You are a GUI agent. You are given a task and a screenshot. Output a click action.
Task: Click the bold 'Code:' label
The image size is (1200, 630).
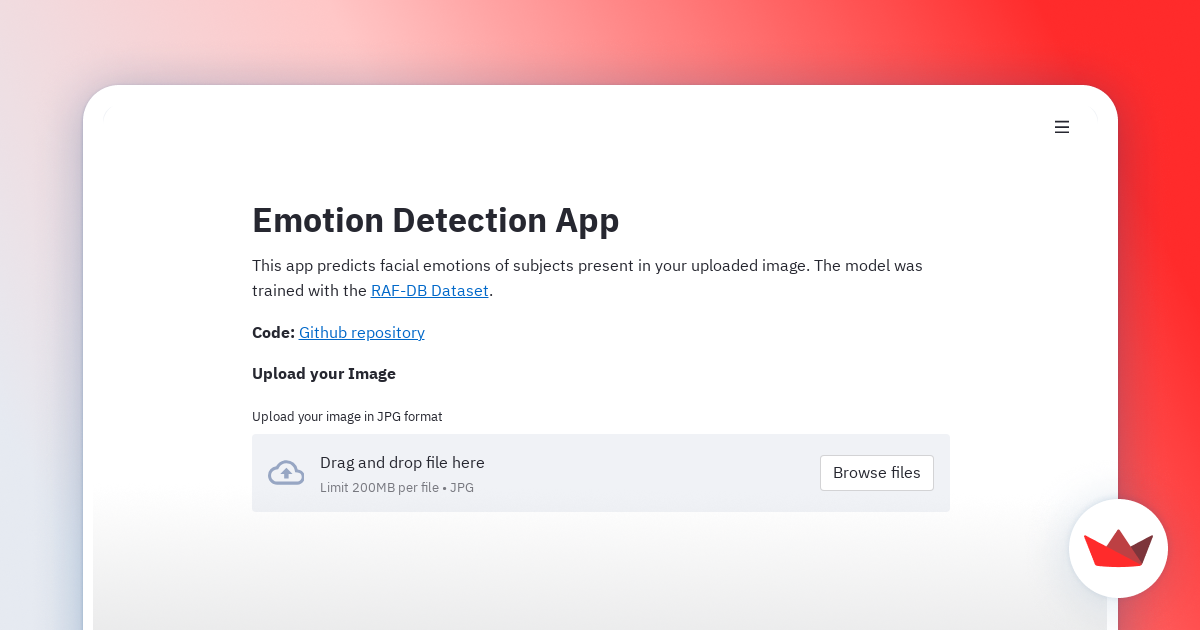pos(273,333)
